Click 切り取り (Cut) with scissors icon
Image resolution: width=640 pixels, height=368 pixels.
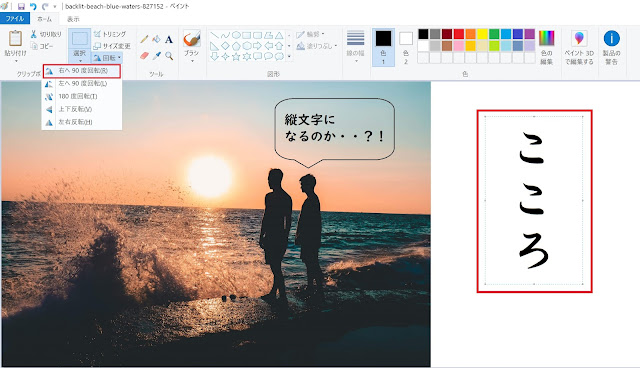[46, 34]
